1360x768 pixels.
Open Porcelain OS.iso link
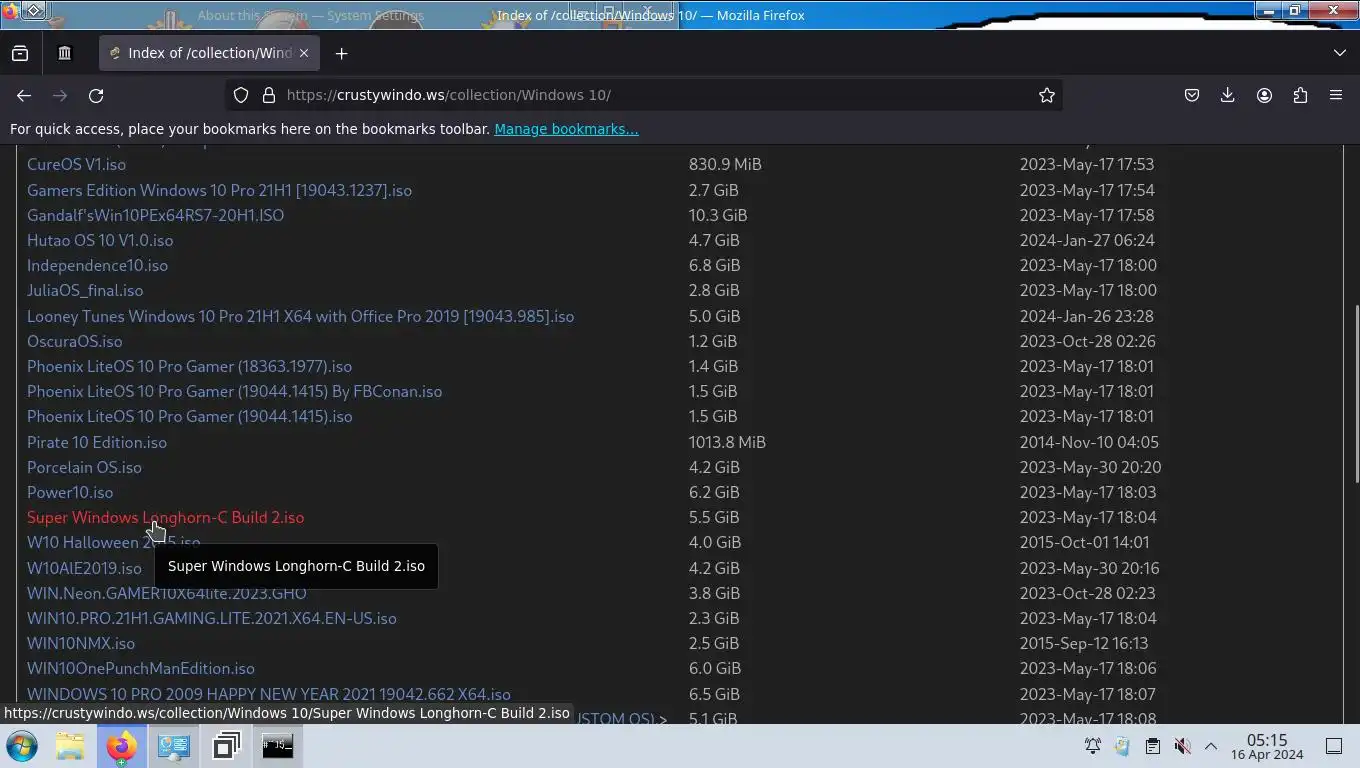click(x=84, y=467)
